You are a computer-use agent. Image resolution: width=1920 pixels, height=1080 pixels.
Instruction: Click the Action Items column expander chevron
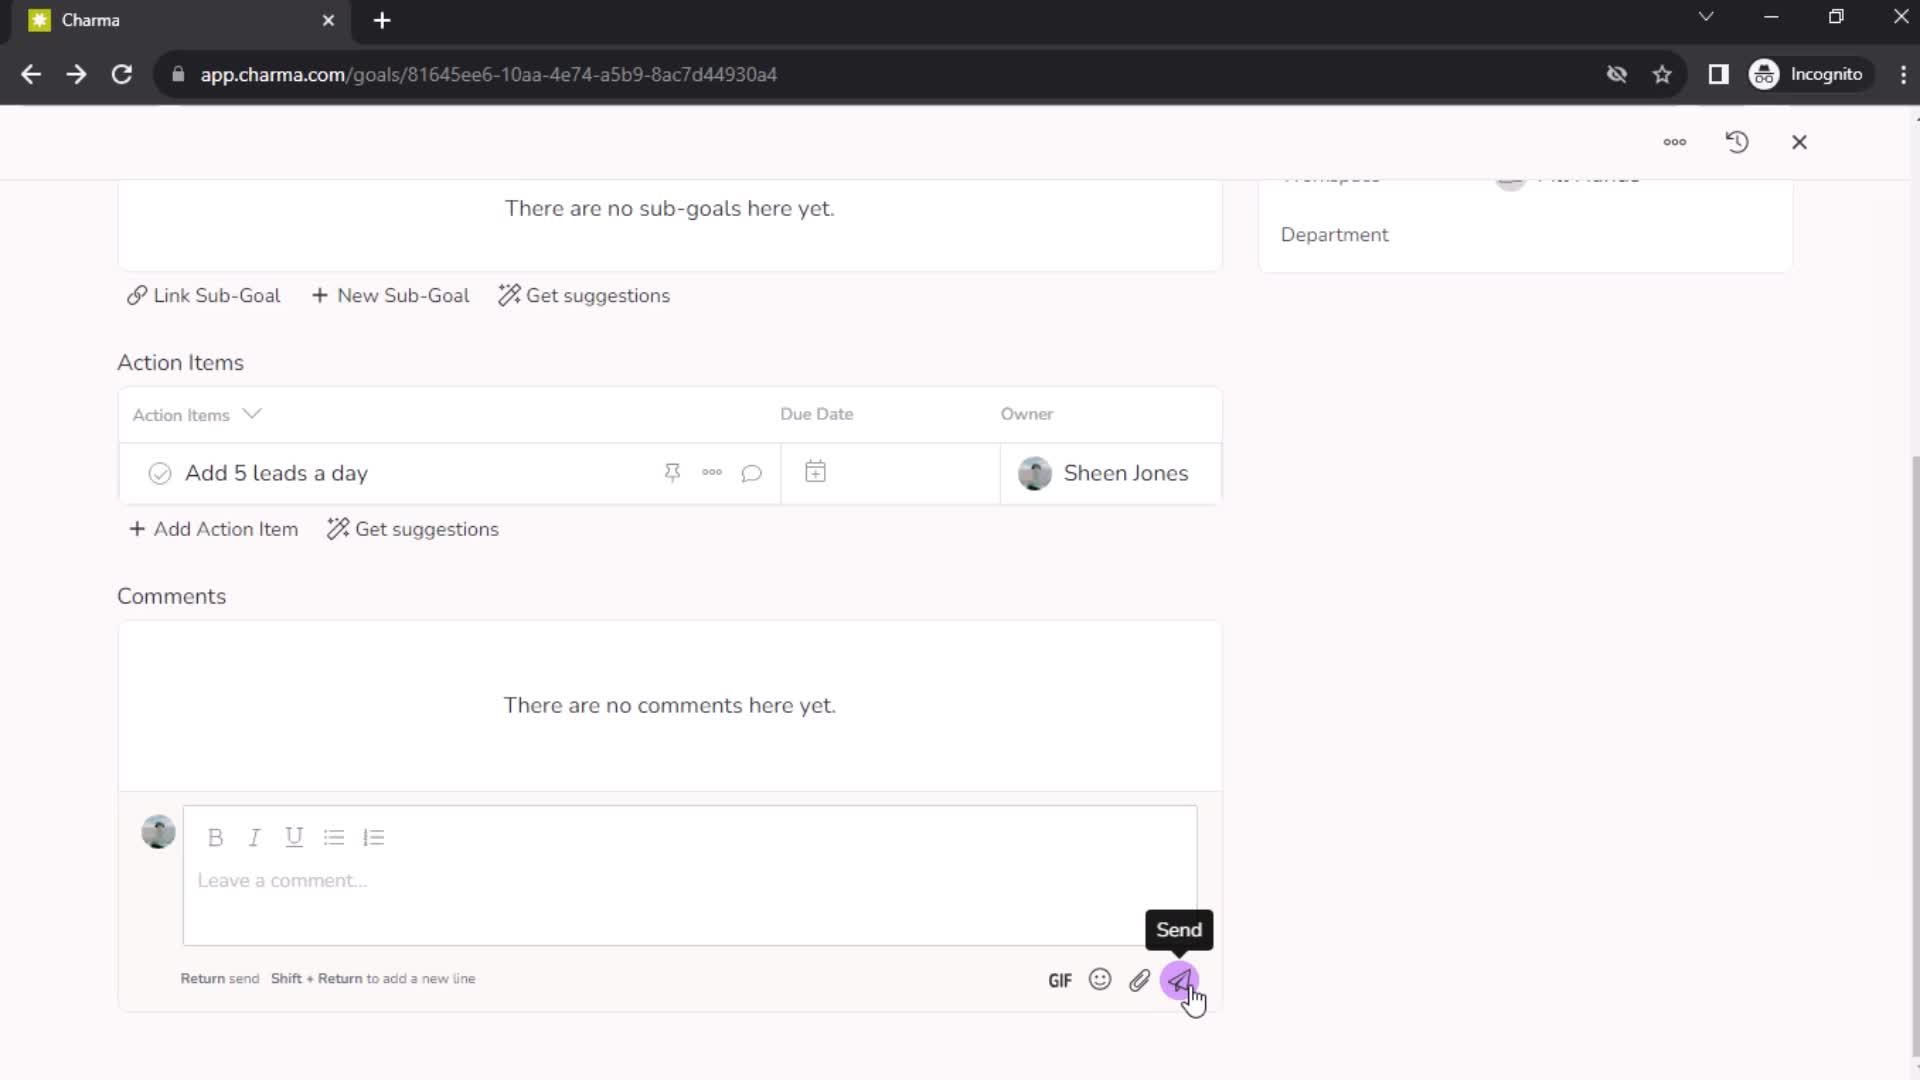[x=252, y=413]
